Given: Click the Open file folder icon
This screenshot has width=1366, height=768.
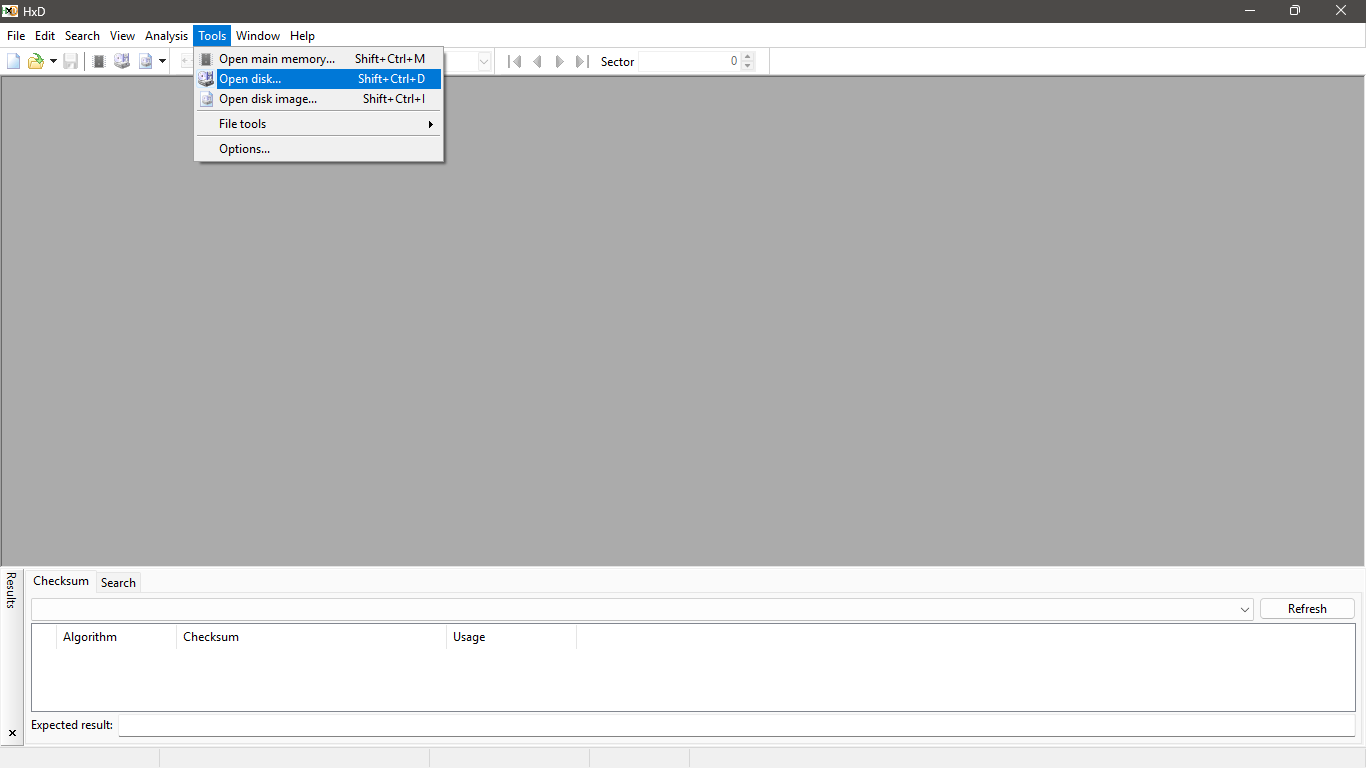Looking at the screenshot, I should point(36,62).
